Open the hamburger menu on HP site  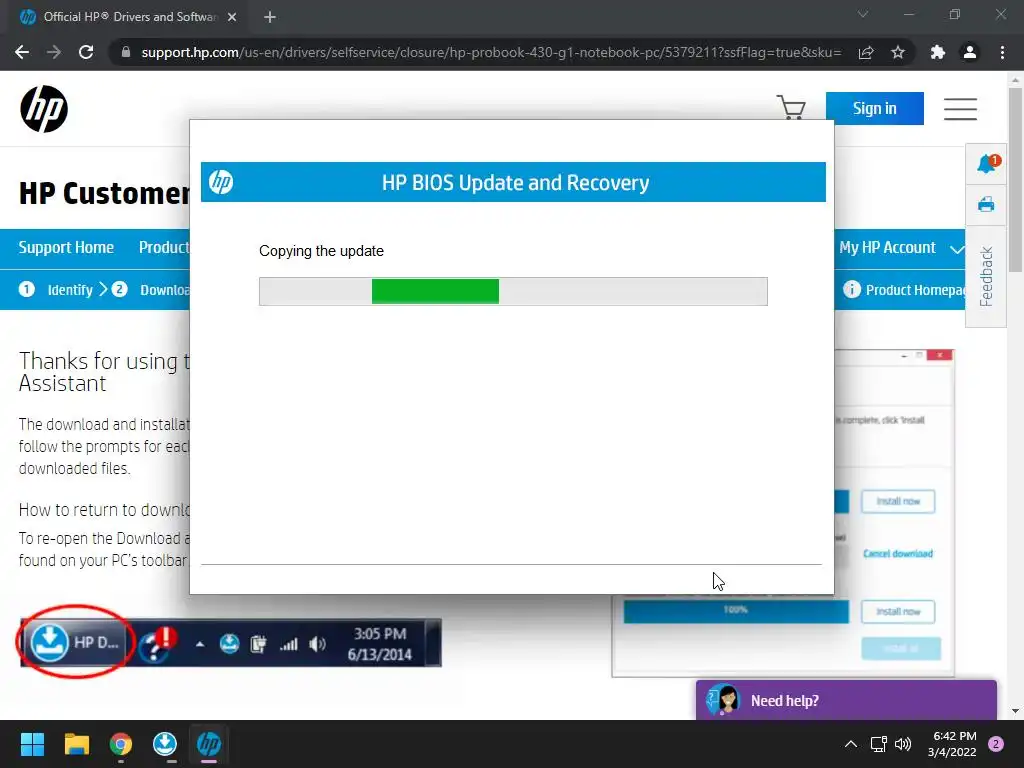click(960, 108)
